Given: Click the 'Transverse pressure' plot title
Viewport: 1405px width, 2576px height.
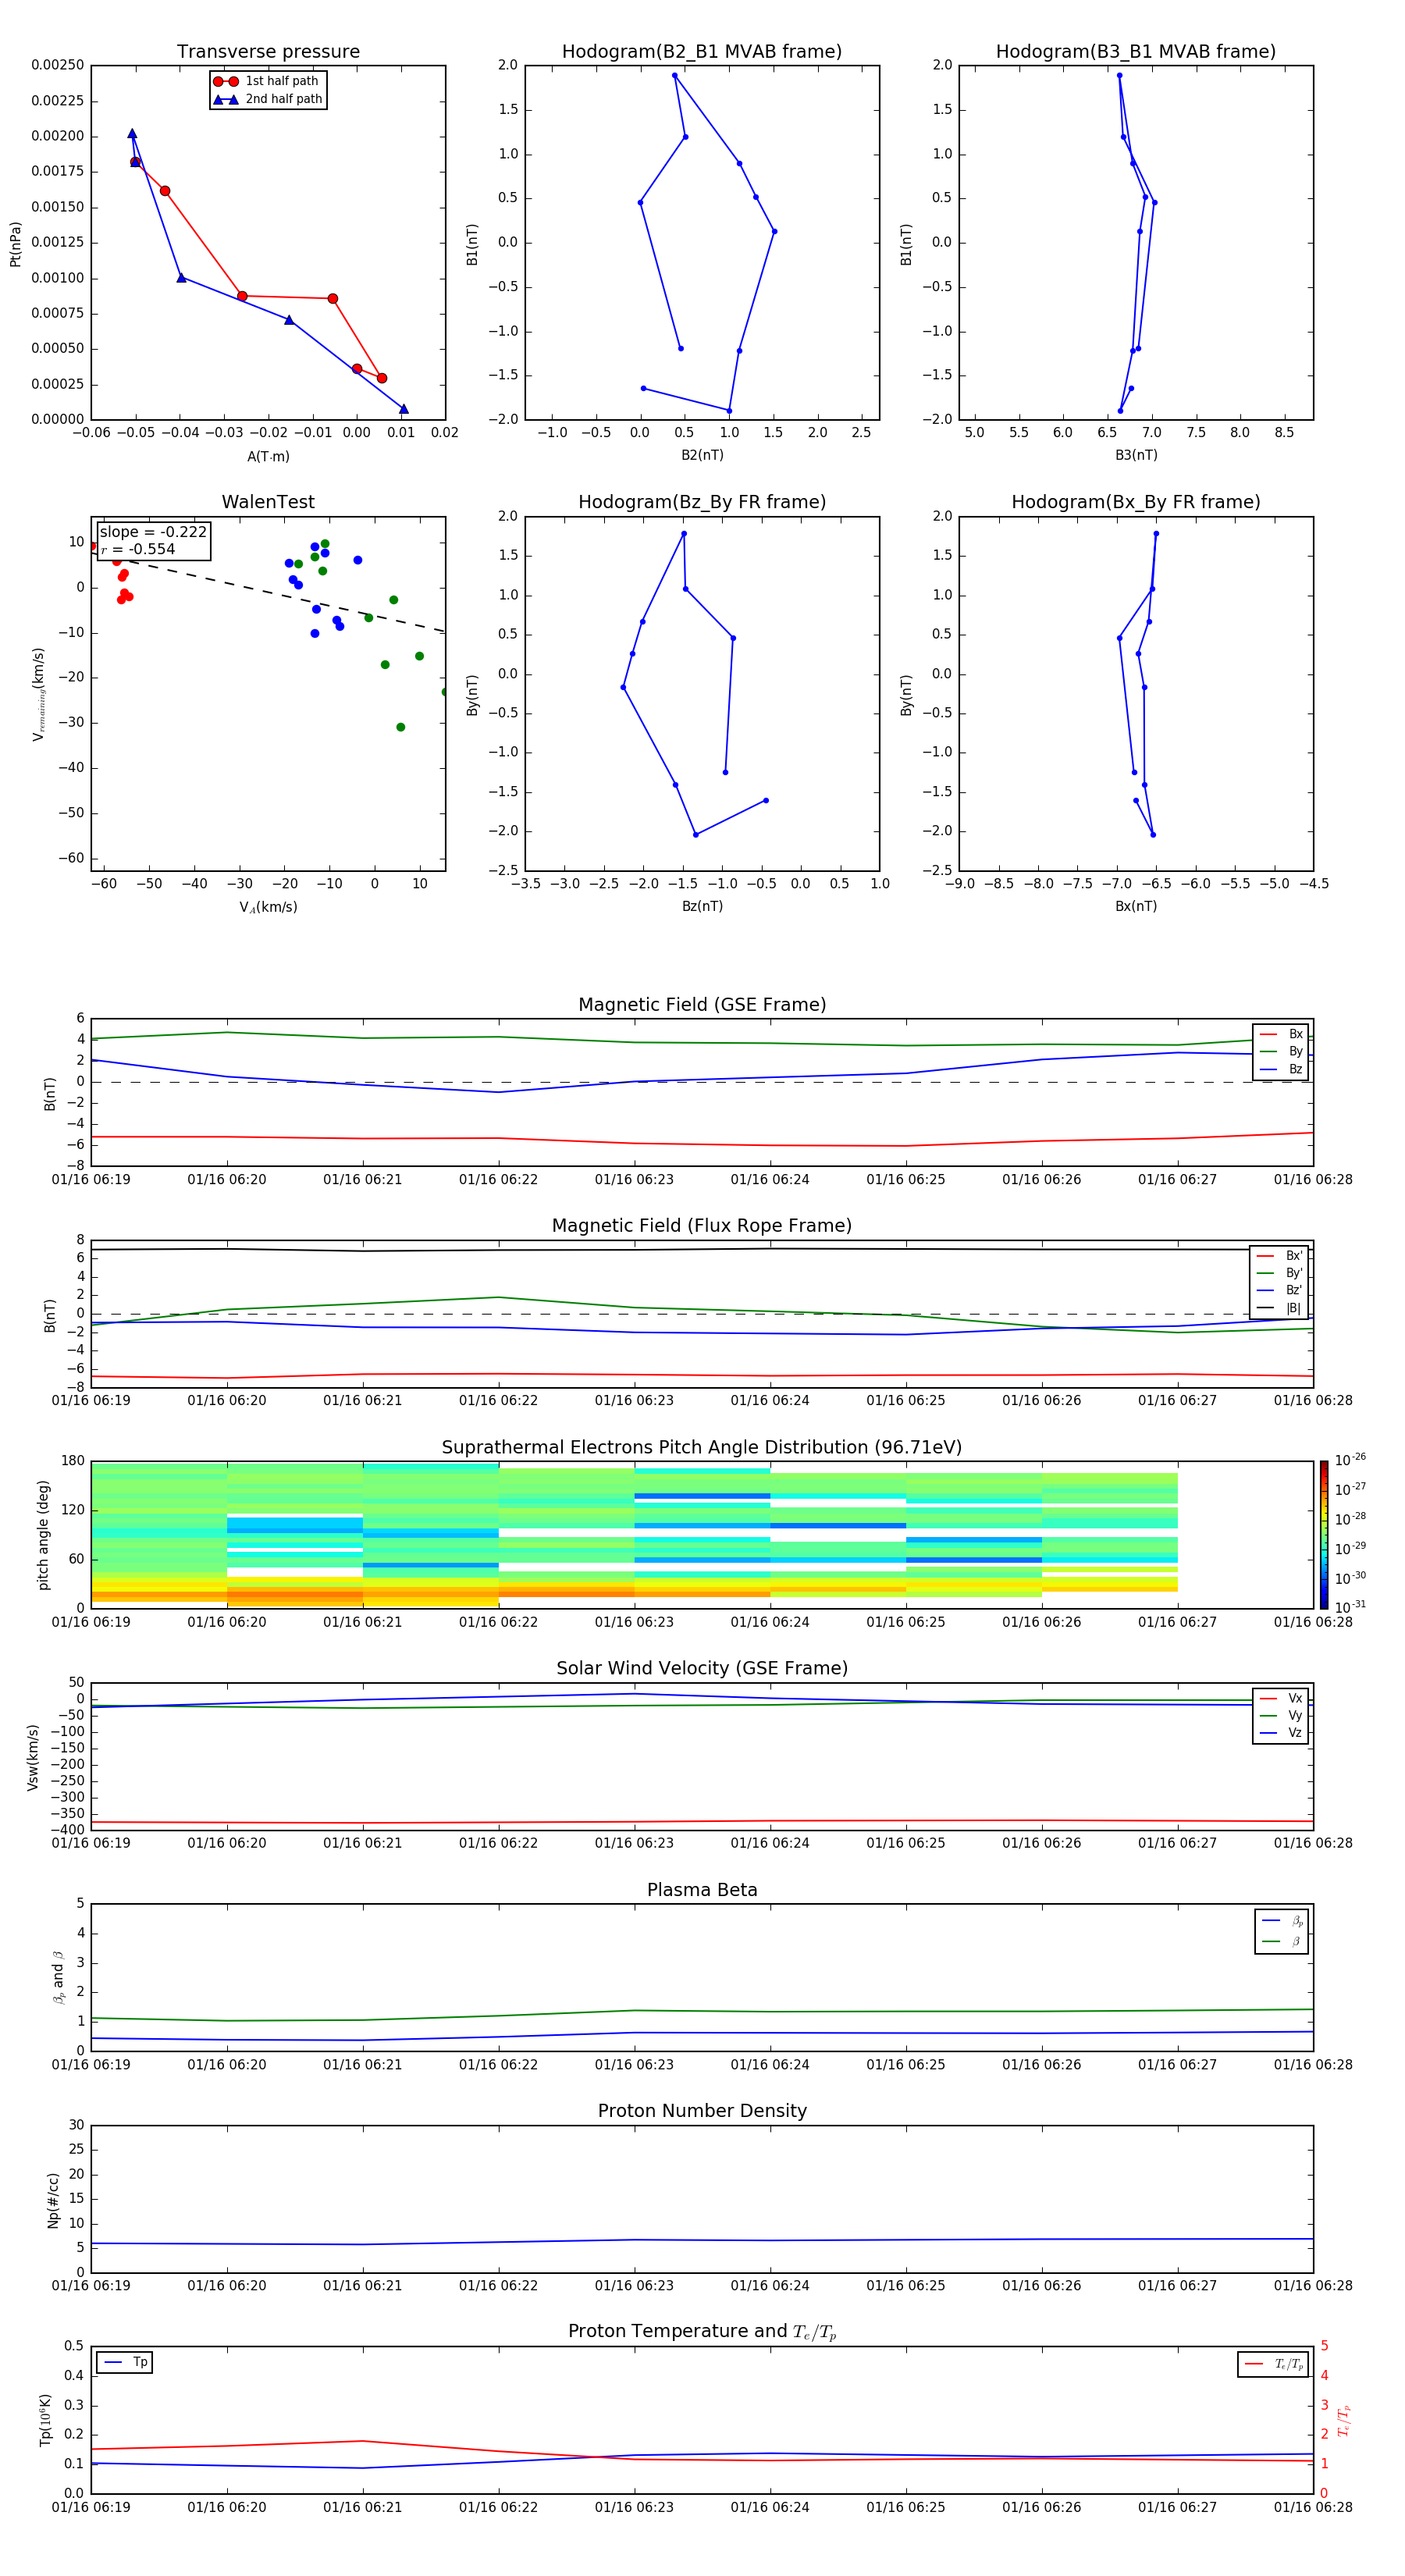Looking at the screenshot, I should (268, 52).
